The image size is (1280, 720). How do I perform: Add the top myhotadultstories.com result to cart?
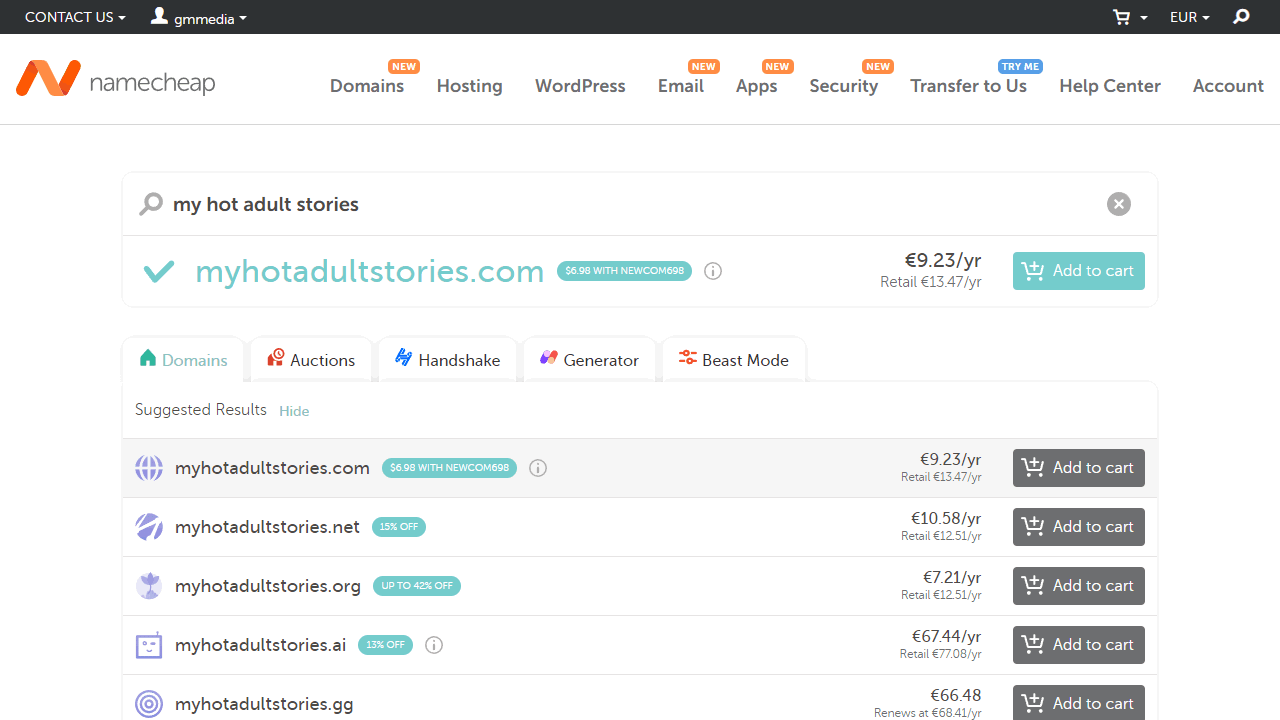[x=1079, y=271]
